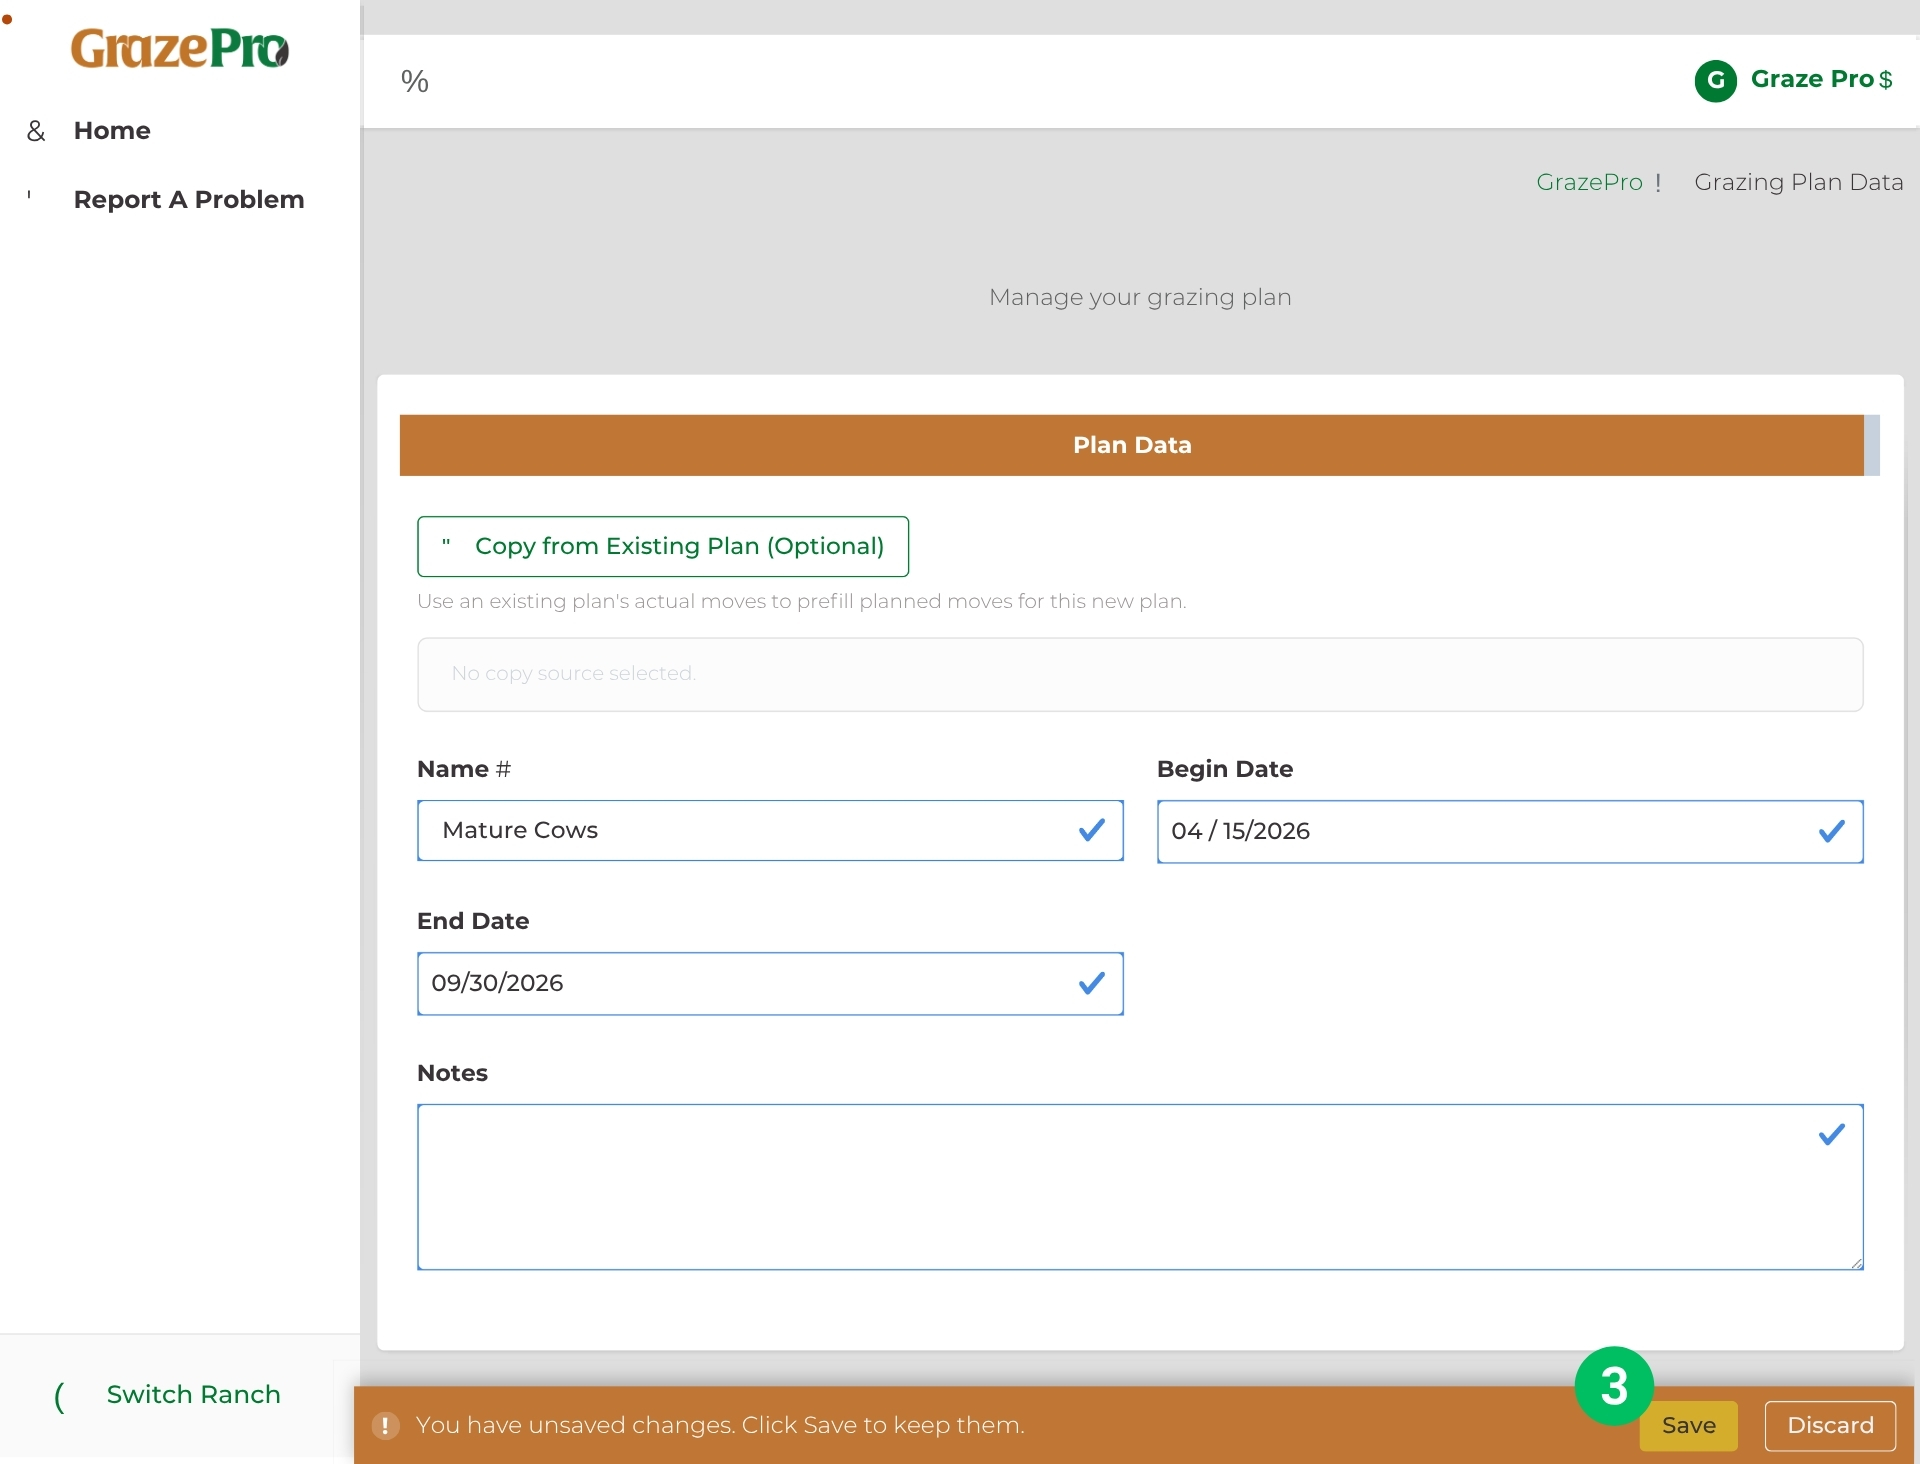The height and width of the screenshot is (1464, 1920).
Task: Click the green G user avatar
Action: 1716,80
